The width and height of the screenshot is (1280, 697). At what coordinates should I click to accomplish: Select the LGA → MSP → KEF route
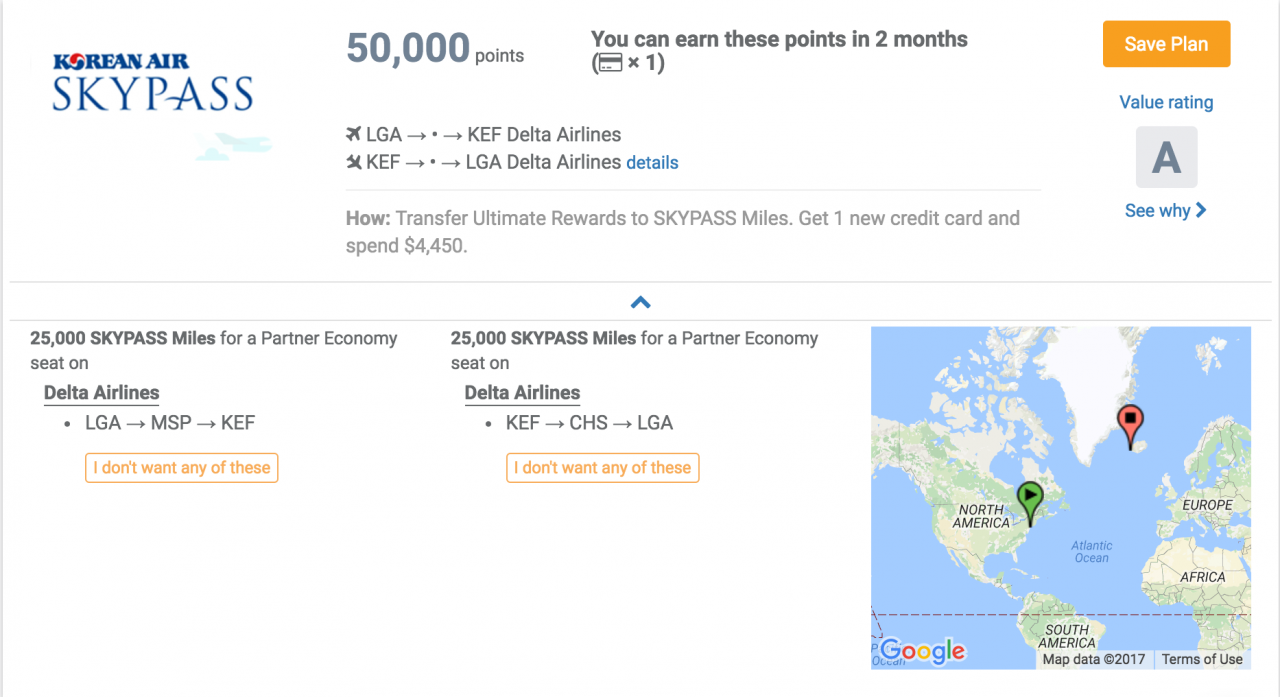coord(170,423)
